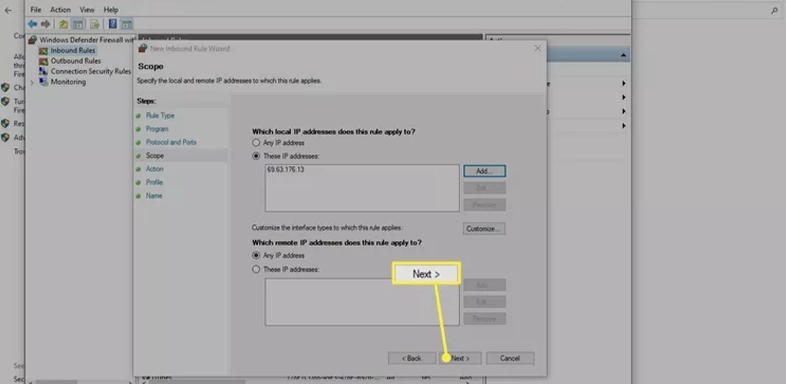This screenshot has height=384, width=786.
Task: Click the search magnifier in the Control Panel window
Action: tap(774, 10)
